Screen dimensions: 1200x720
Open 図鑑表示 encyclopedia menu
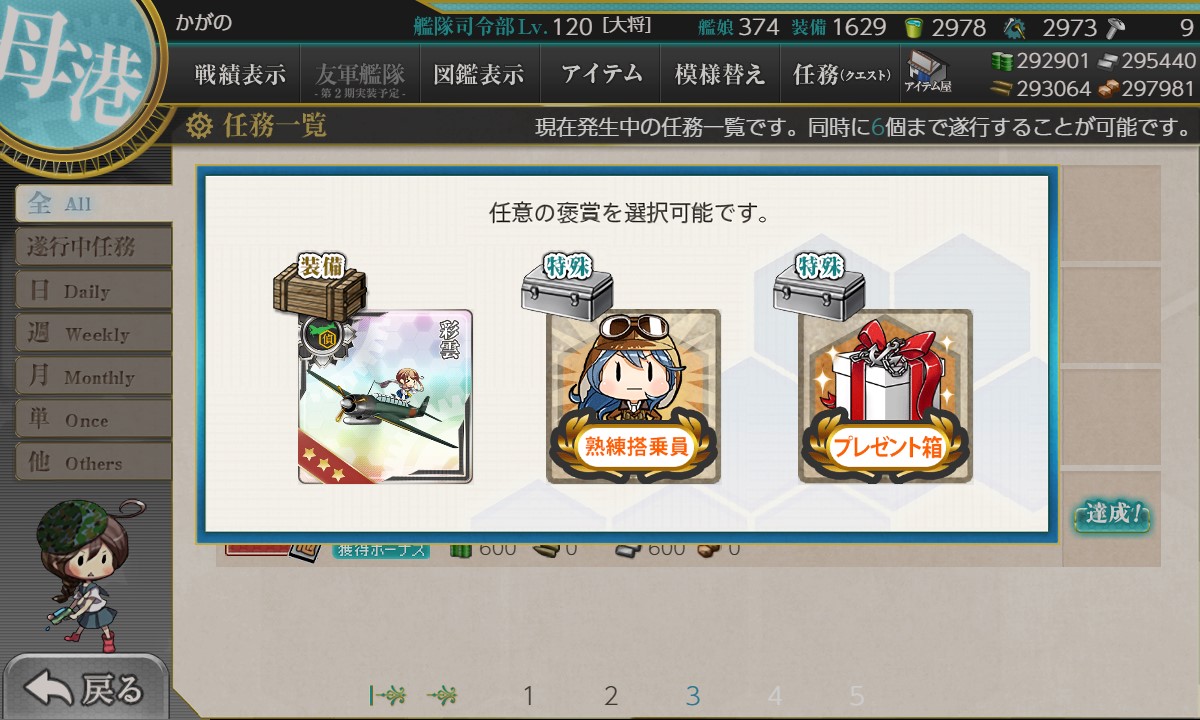click(x=480, y=75)
